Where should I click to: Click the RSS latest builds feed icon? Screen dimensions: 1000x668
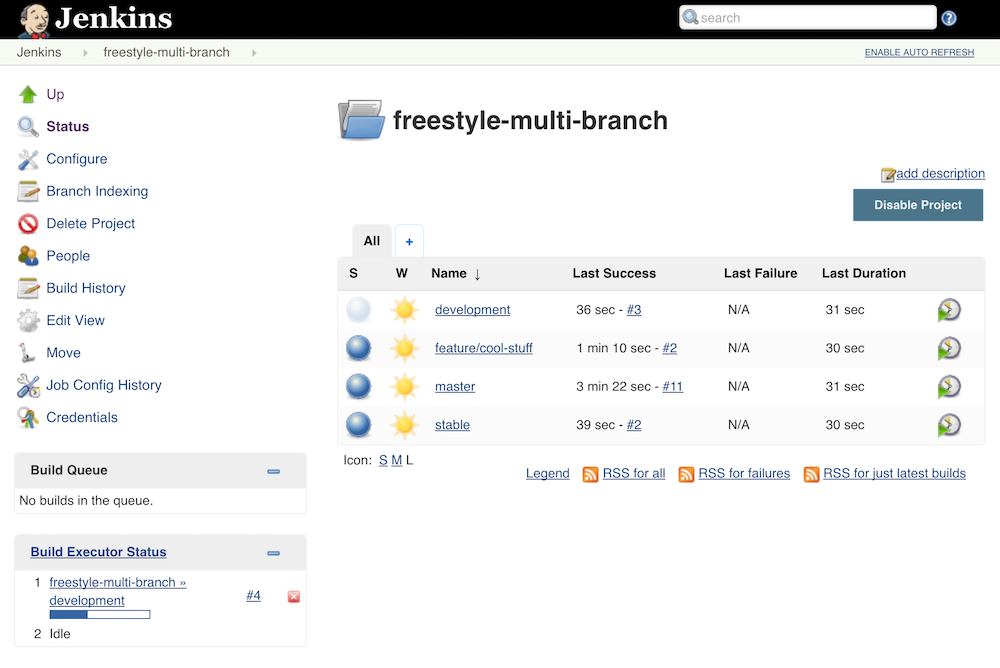[811, 474]
